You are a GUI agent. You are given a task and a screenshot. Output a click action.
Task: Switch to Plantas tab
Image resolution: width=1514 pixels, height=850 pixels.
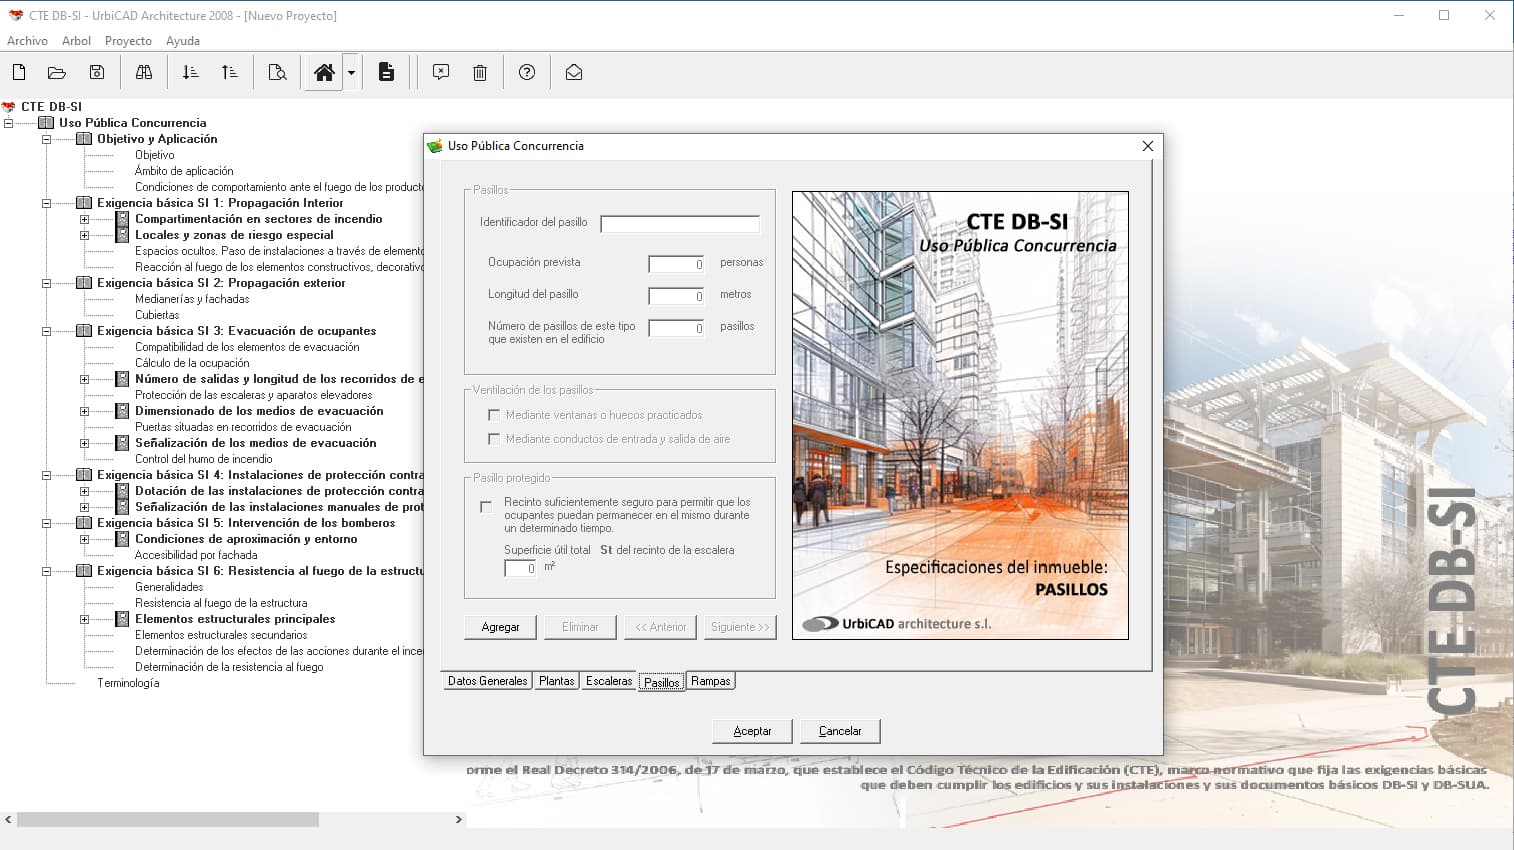coord(556,681)
